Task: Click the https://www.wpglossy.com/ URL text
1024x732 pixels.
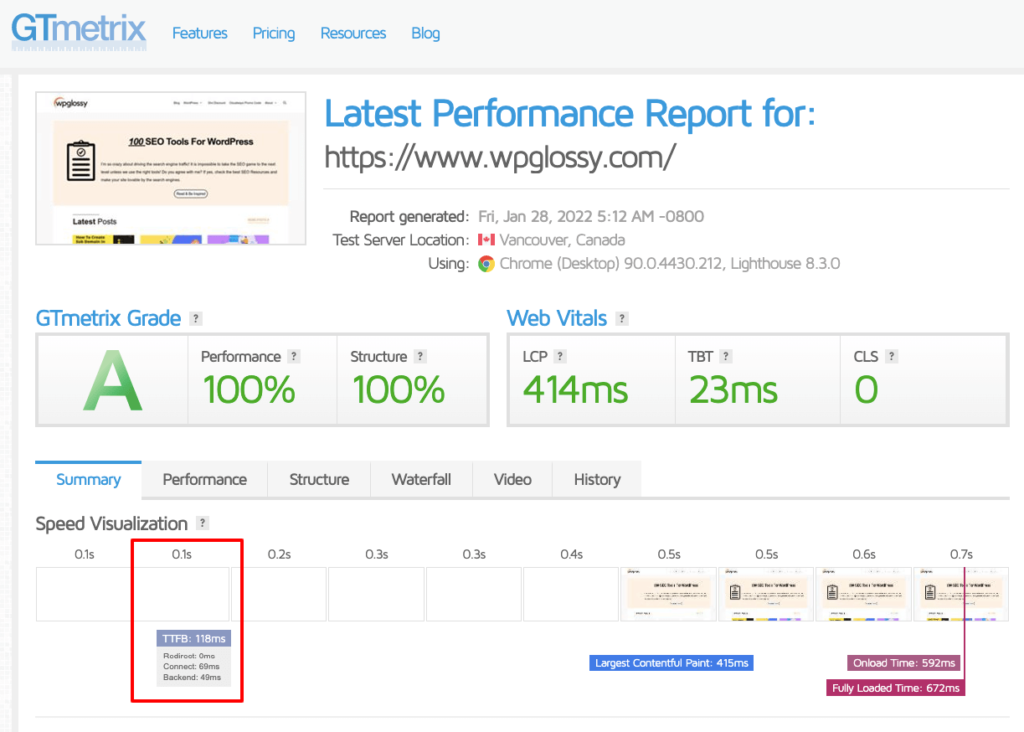Action: (x=500, y=157)
